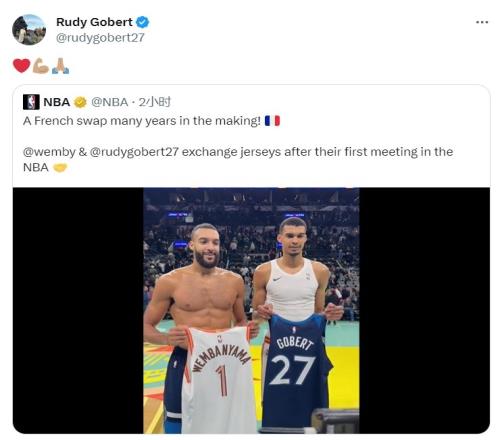500x440 pixels.
Task: Click the handshake emoji after NBA text
Action: (x=60, y=168)
